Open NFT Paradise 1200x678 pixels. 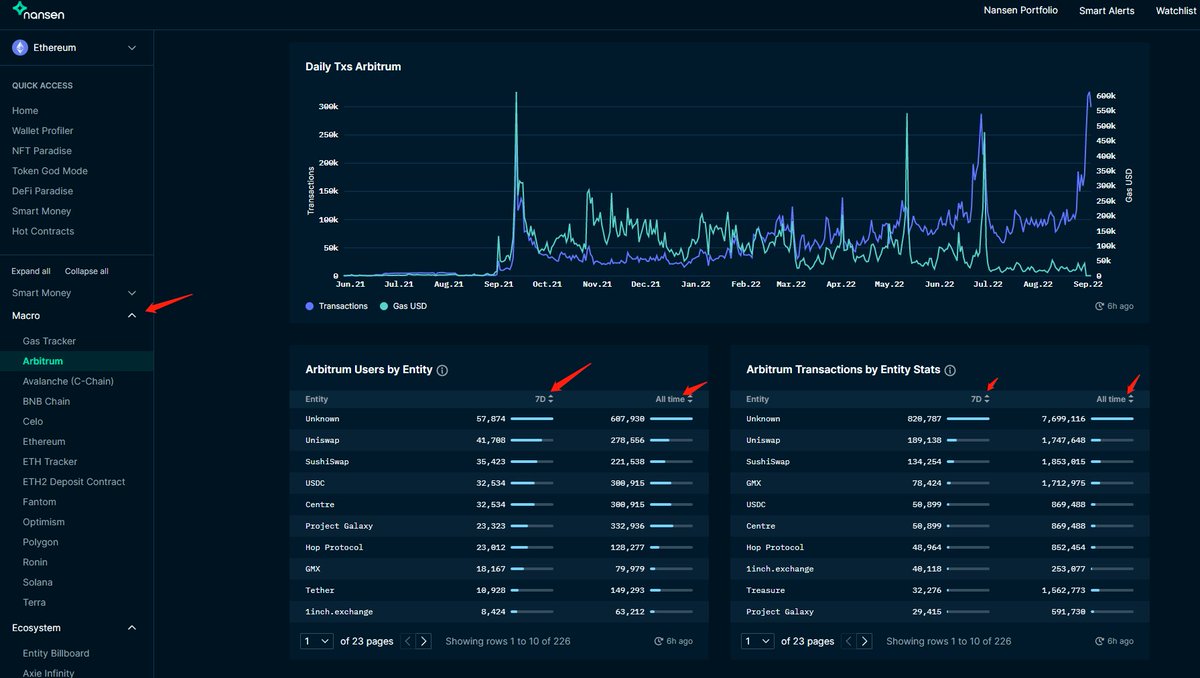click(42, 151)
